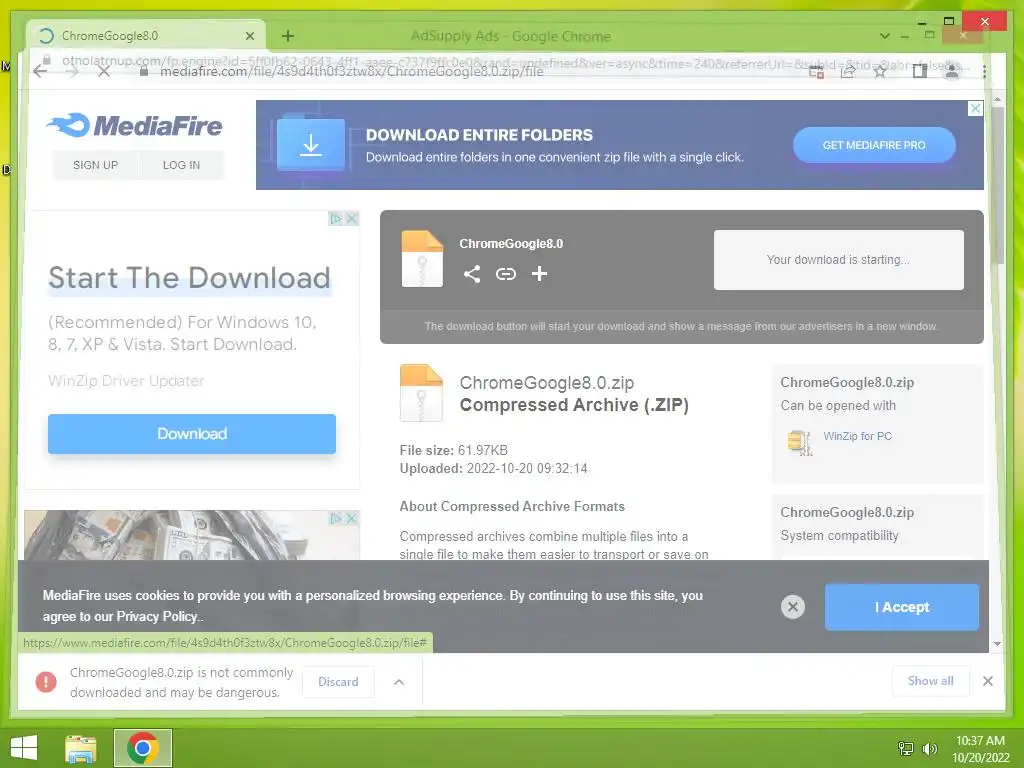
Task: Click the Start The Download headline
Action: pos(189,278)
